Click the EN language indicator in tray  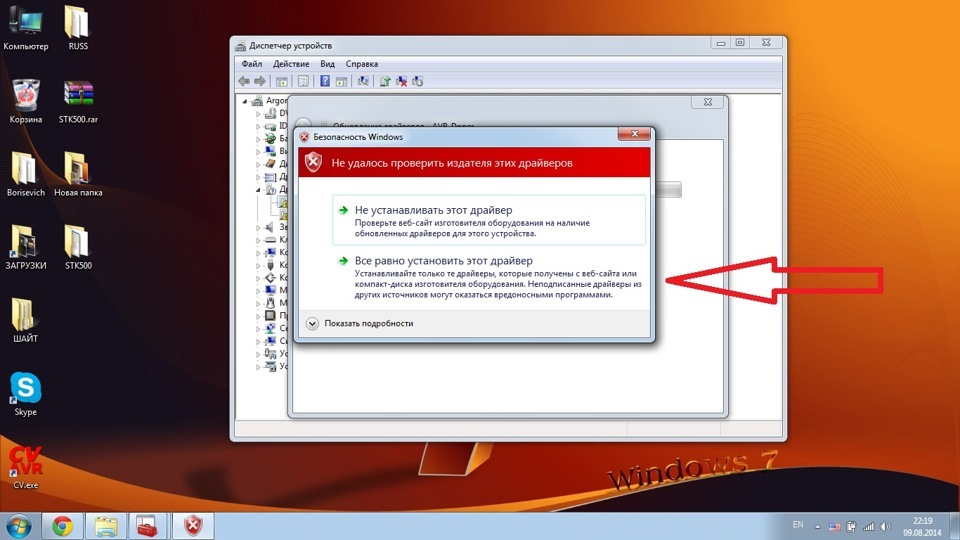pos(798,525)
